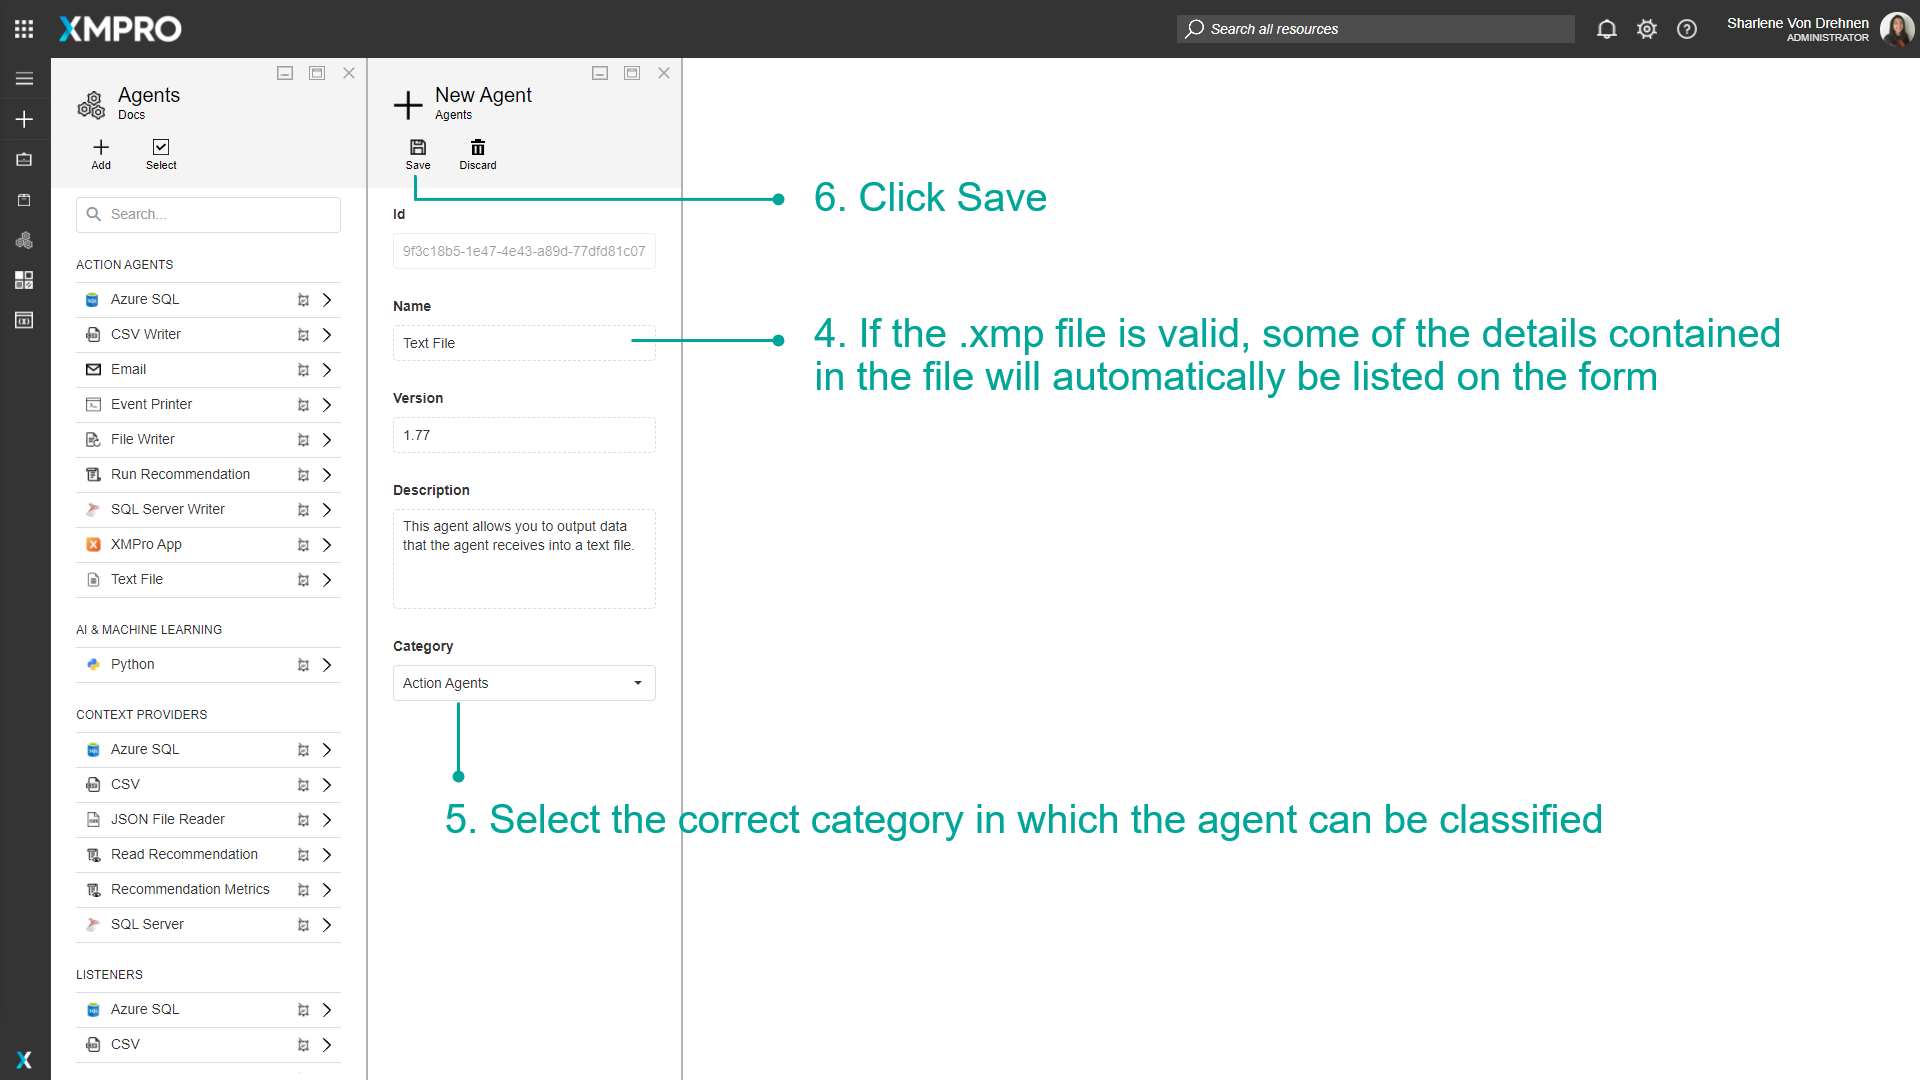Click the Select checkbox tool in Agents

coord(161,148)
